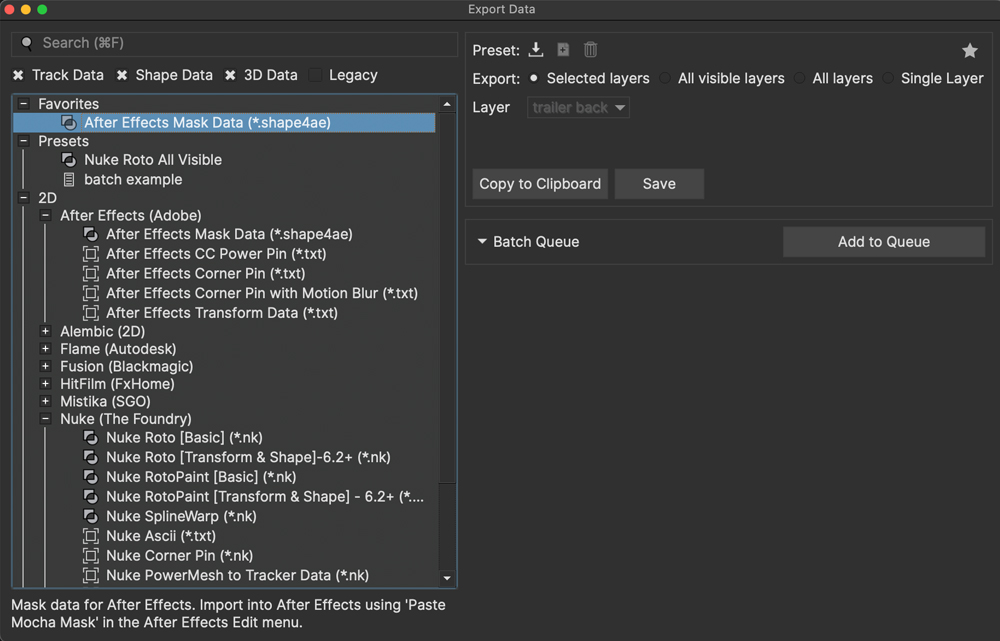This screenshot has width=1000, height=641.
Task: Click shape icon of 2D After Effects Mask Data
Action: click(x=91, y=234)
